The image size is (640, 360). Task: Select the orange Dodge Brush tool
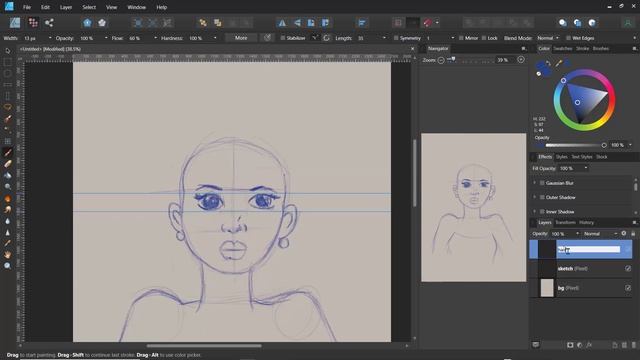coord(7,199)
